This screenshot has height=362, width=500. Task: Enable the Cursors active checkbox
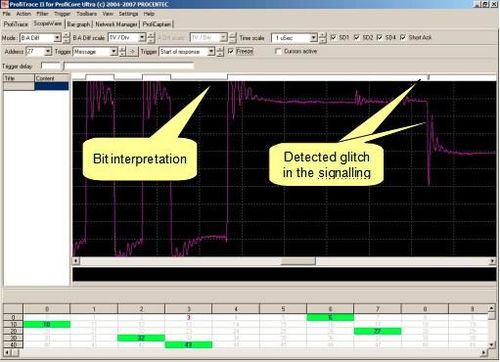pyautogui.click(x=278, y=51)
